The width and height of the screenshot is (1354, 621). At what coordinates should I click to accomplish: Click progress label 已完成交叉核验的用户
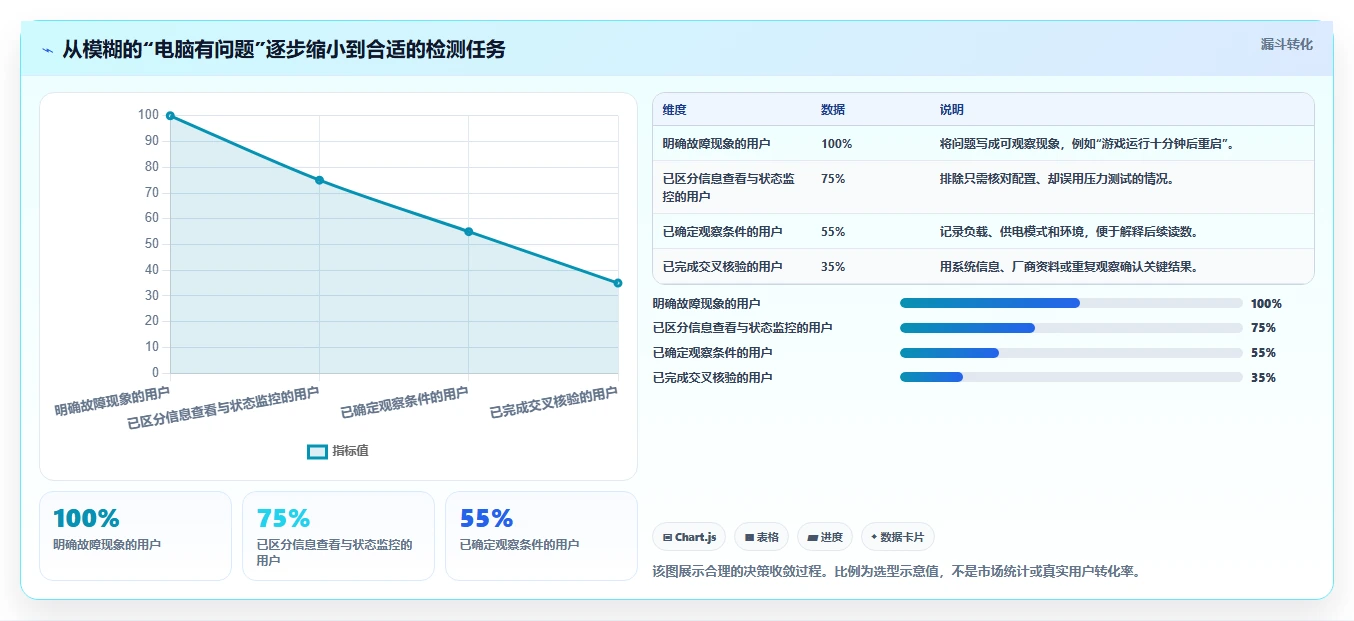pyautogui.click(x=712, y=378)
